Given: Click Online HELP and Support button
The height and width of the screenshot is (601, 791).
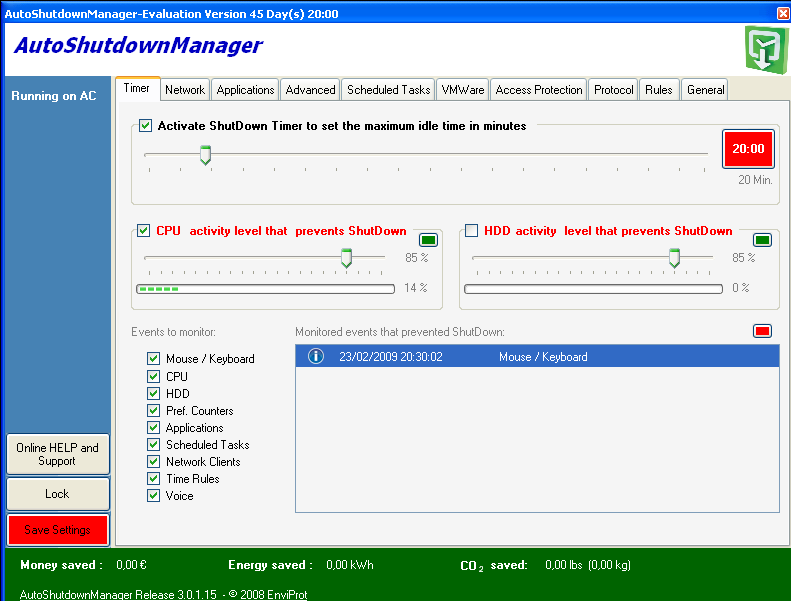Looking at the screenshot, I should click(58, 454).
